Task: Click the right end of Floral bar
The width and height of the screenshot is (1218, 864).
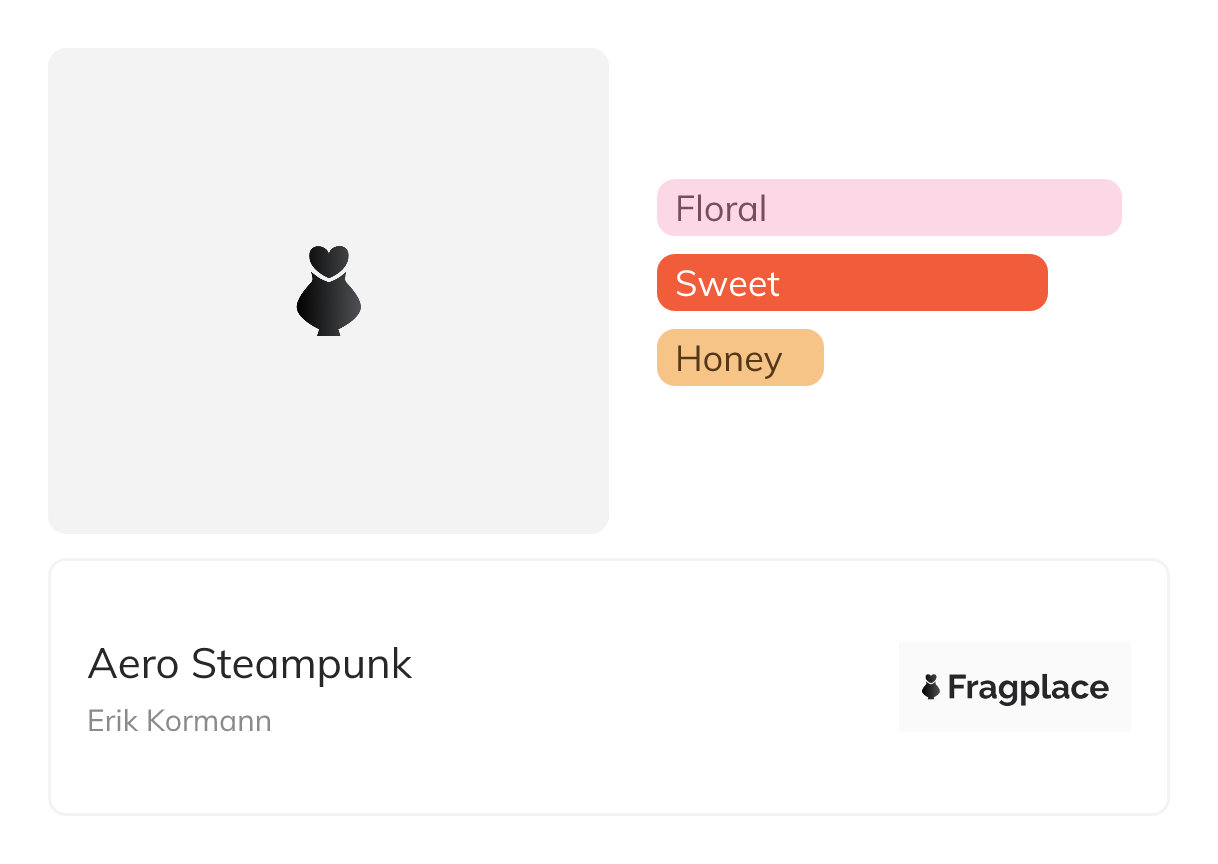Action: 1108,208
